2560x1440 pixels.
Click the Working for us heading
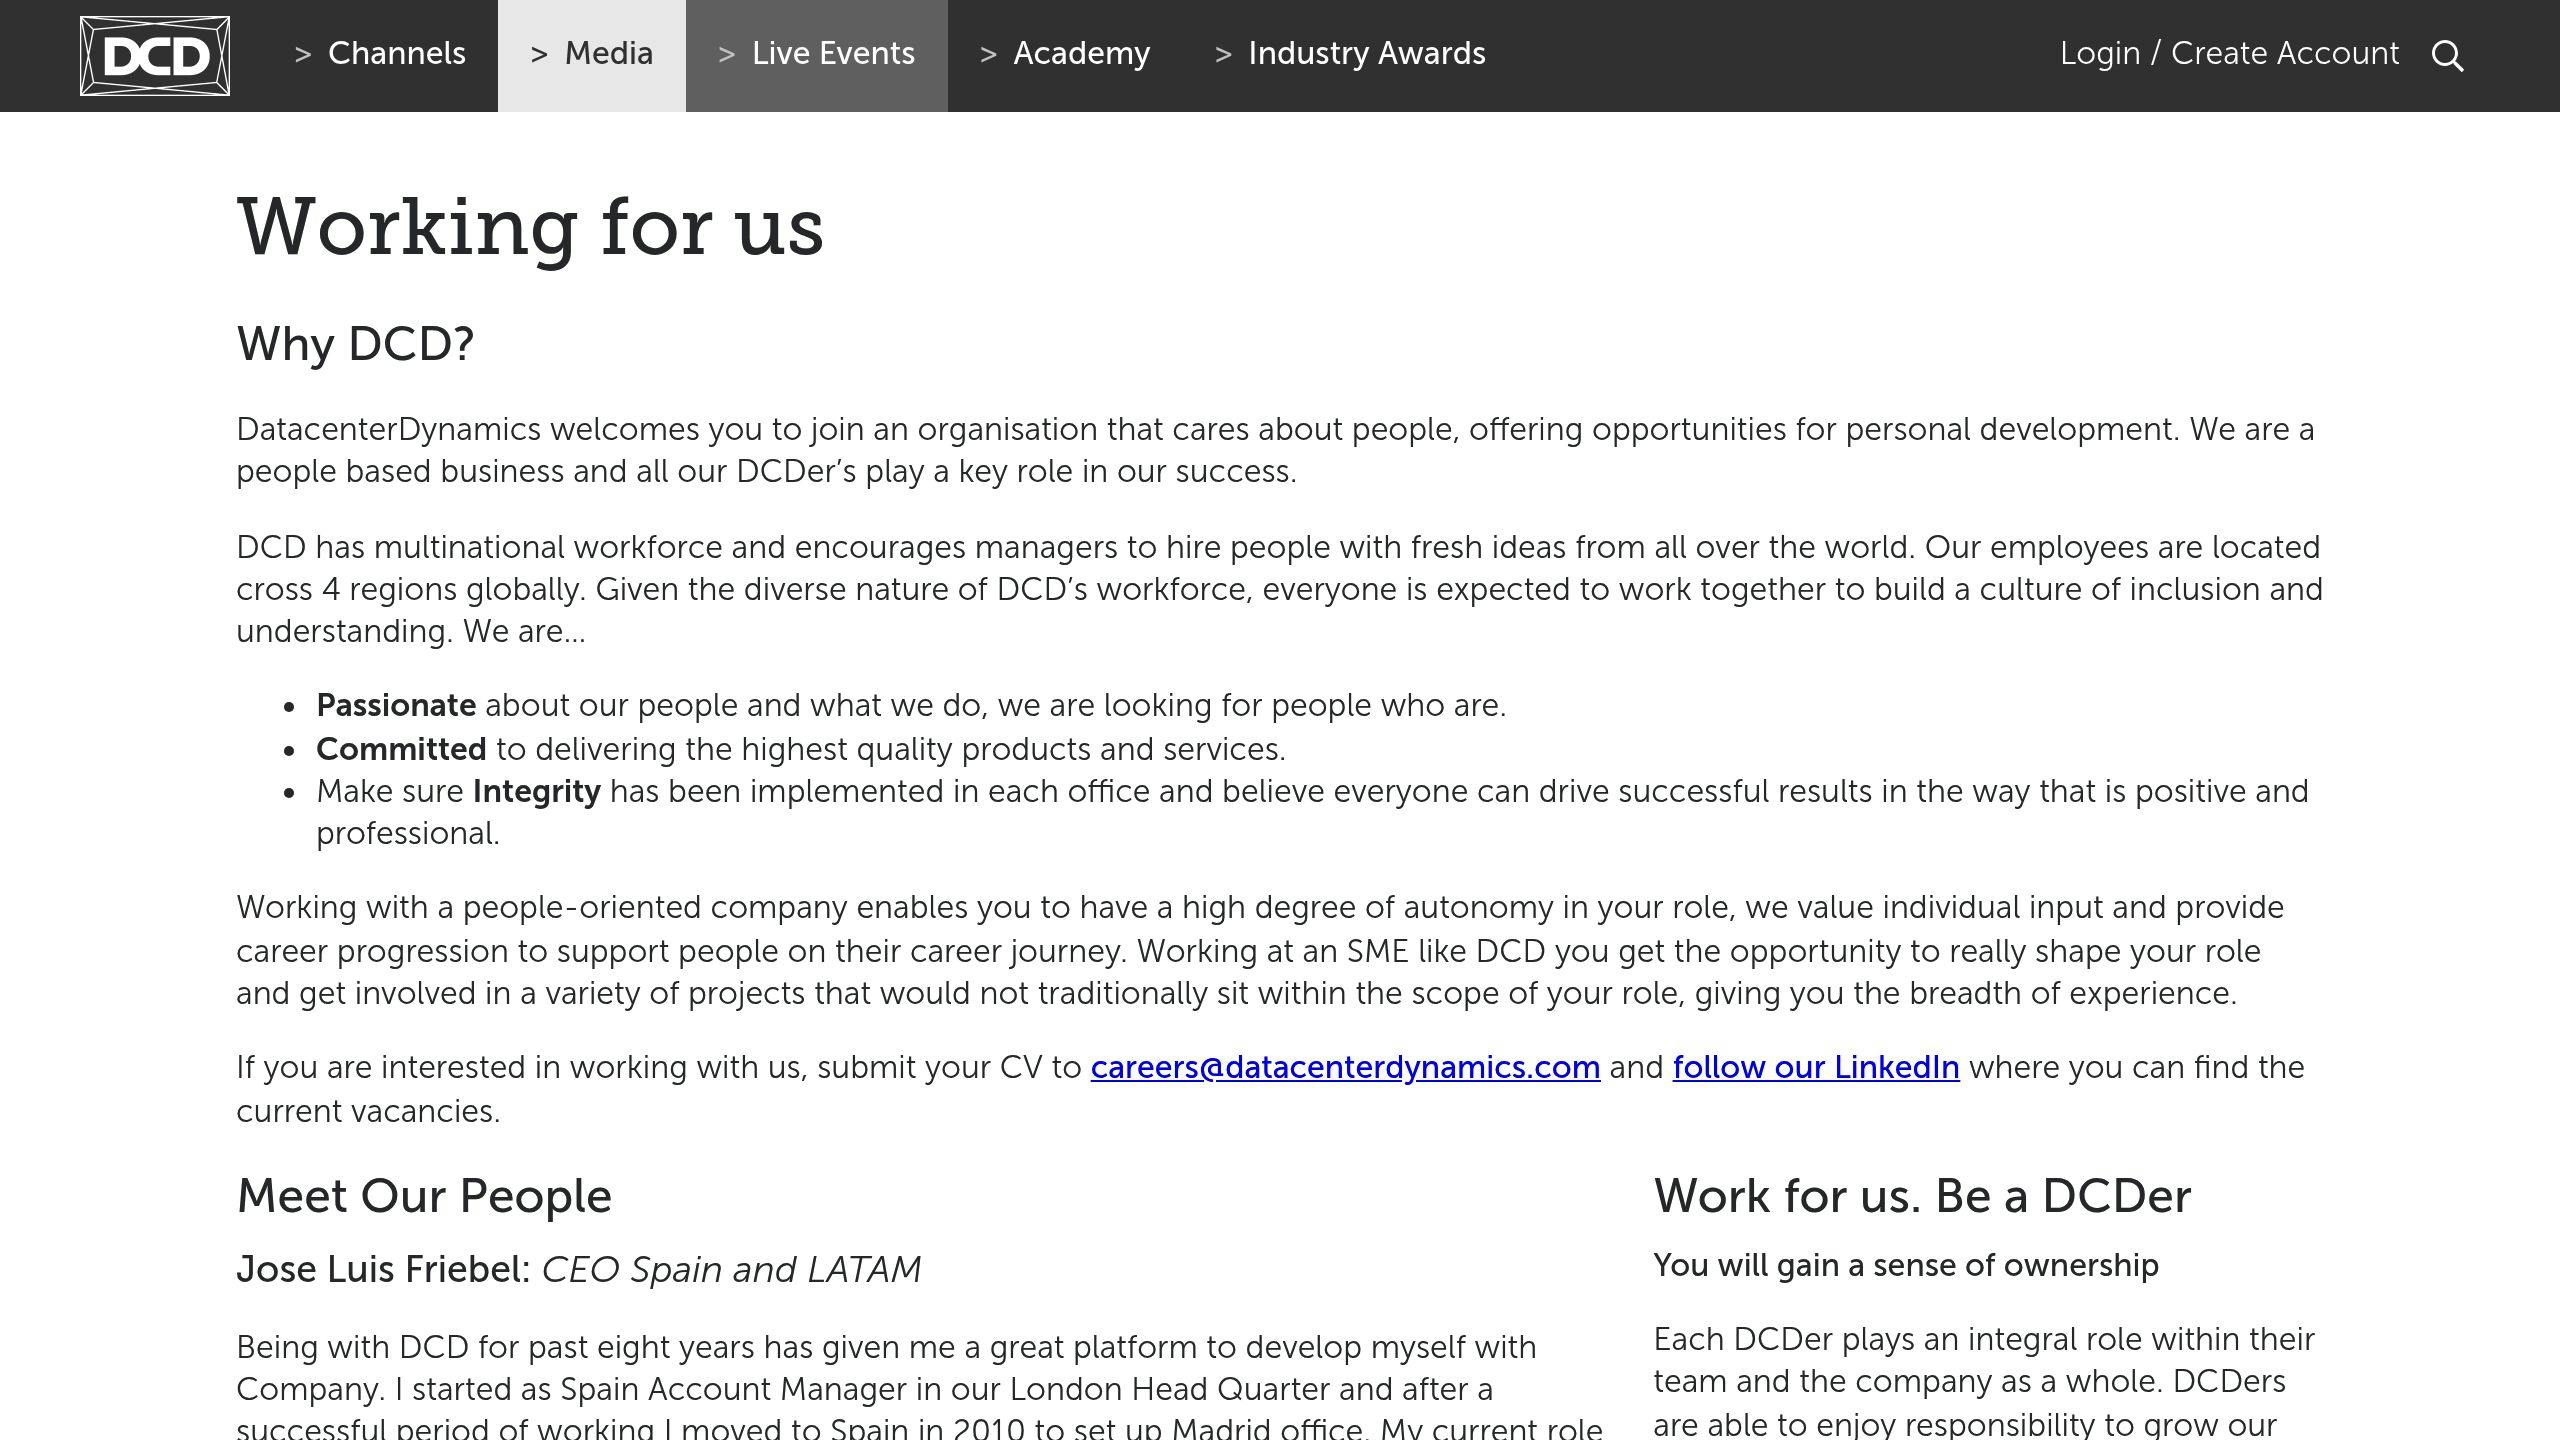530,228
